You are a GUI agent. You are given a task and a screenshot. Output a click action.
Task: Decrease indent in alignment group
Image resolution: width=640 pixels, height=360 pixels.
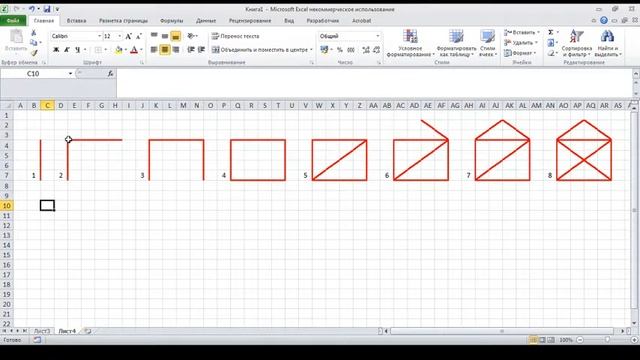tap(191, 50)
